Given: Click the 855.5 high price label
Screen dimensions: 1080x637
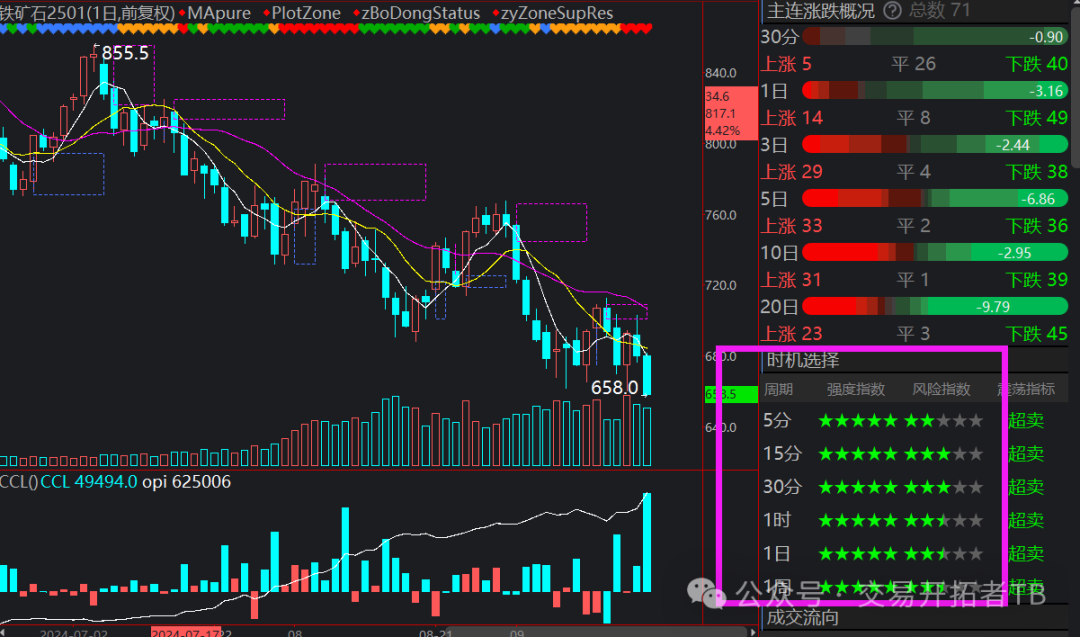Looking at the screenshot, I should [125, 53].
